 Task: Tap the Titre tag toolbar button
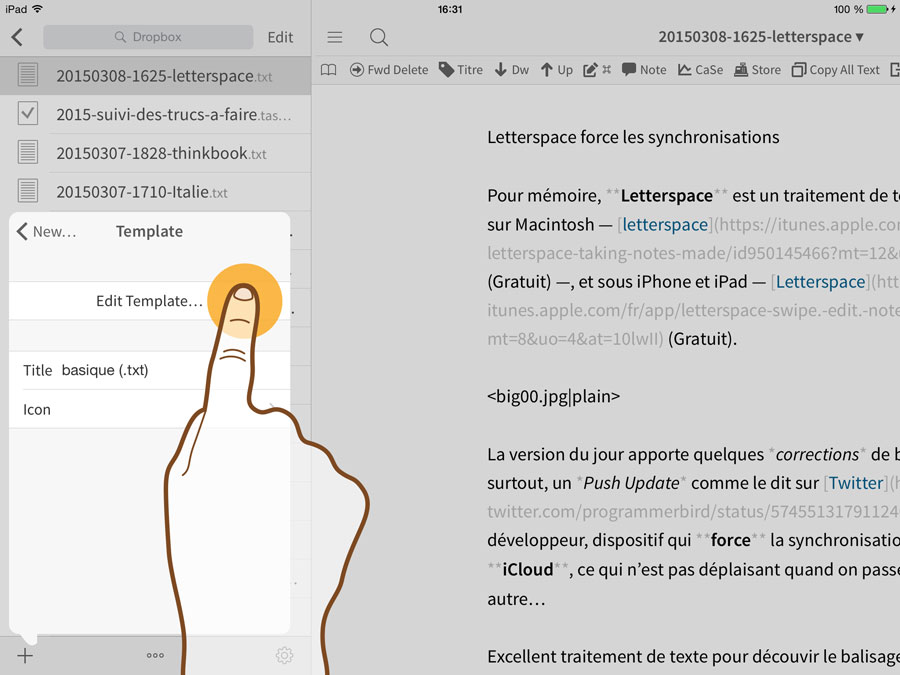tap(460, 70)
